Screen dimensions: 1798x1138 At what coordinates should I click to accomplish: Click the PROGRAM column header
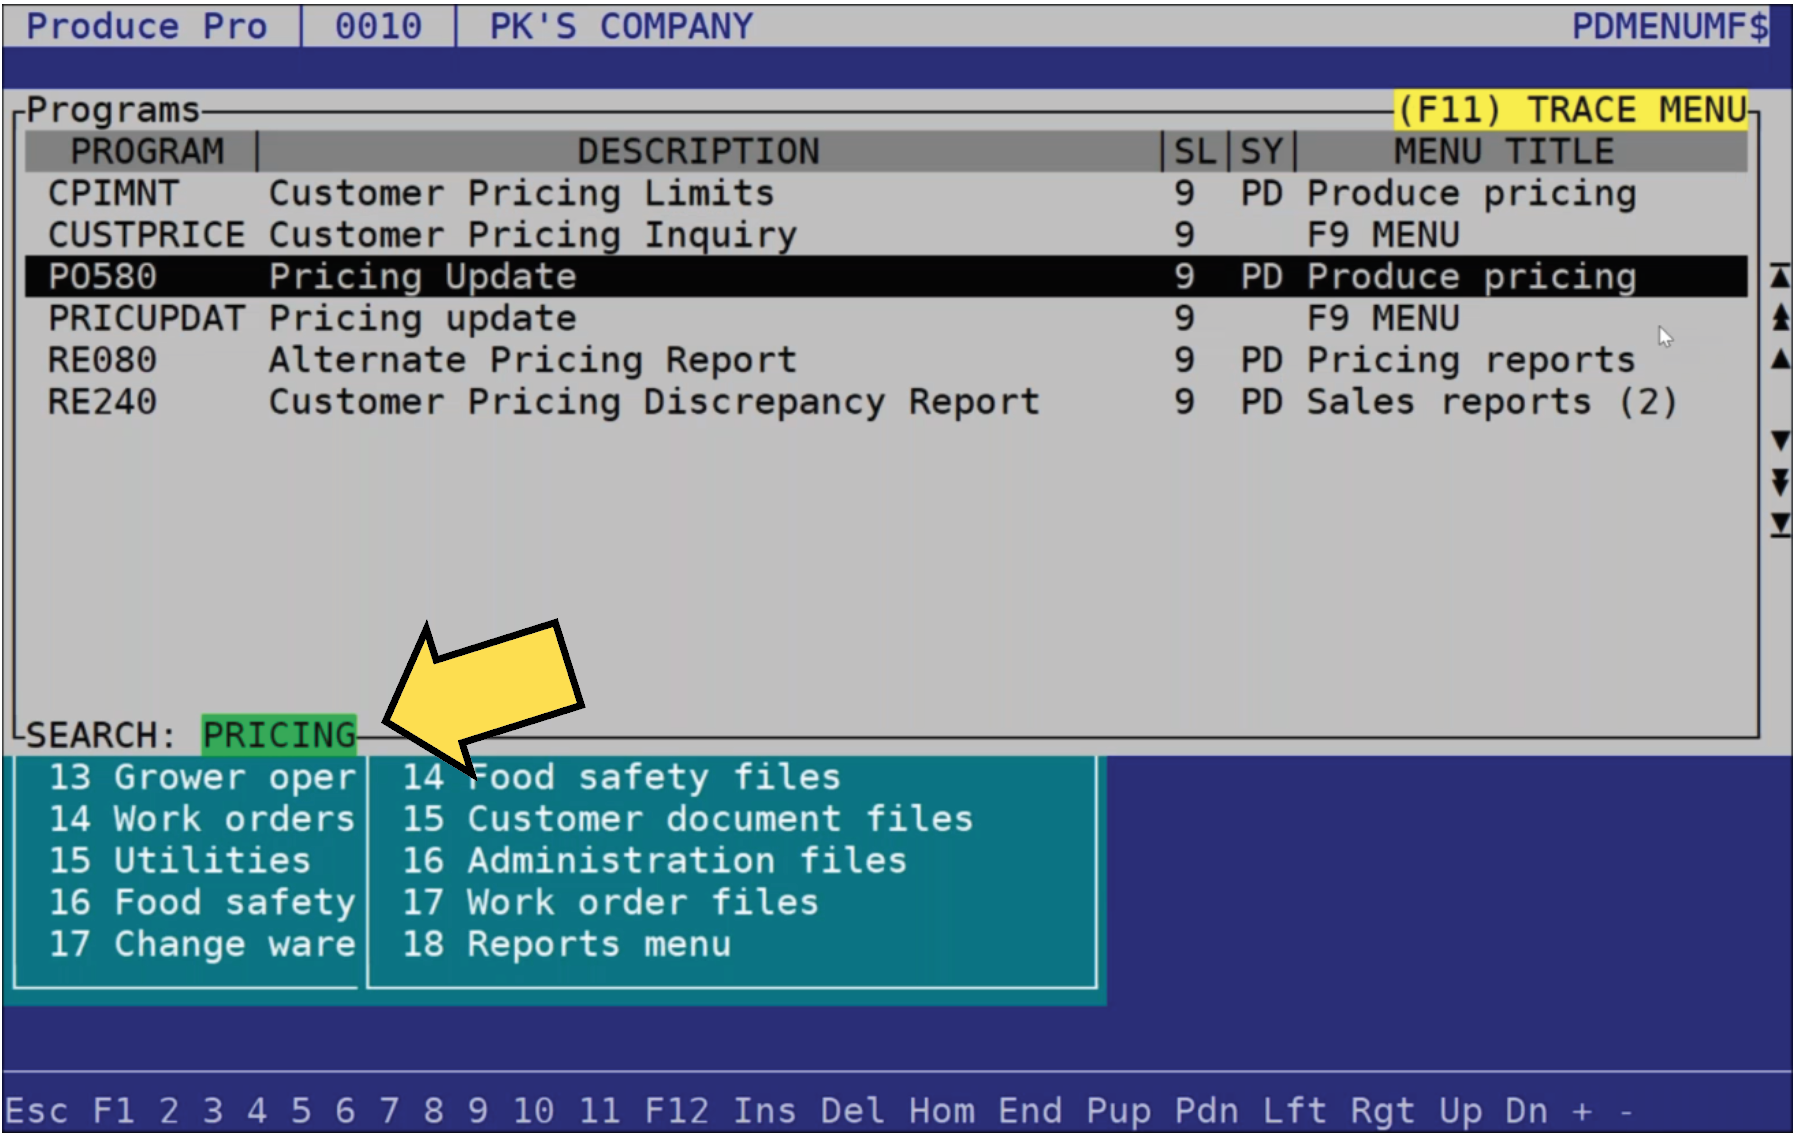click(147, 151)
